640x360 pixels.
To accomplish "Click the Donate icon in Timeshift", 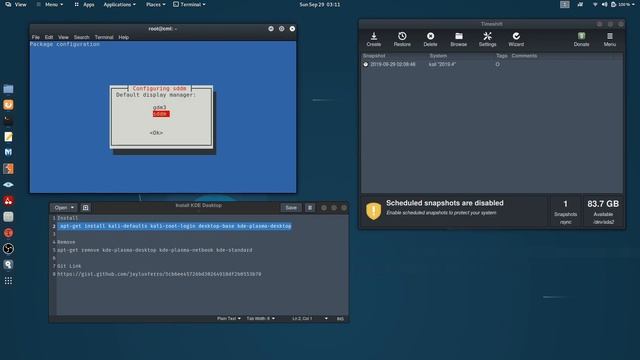I will click(x=581, y=39).
